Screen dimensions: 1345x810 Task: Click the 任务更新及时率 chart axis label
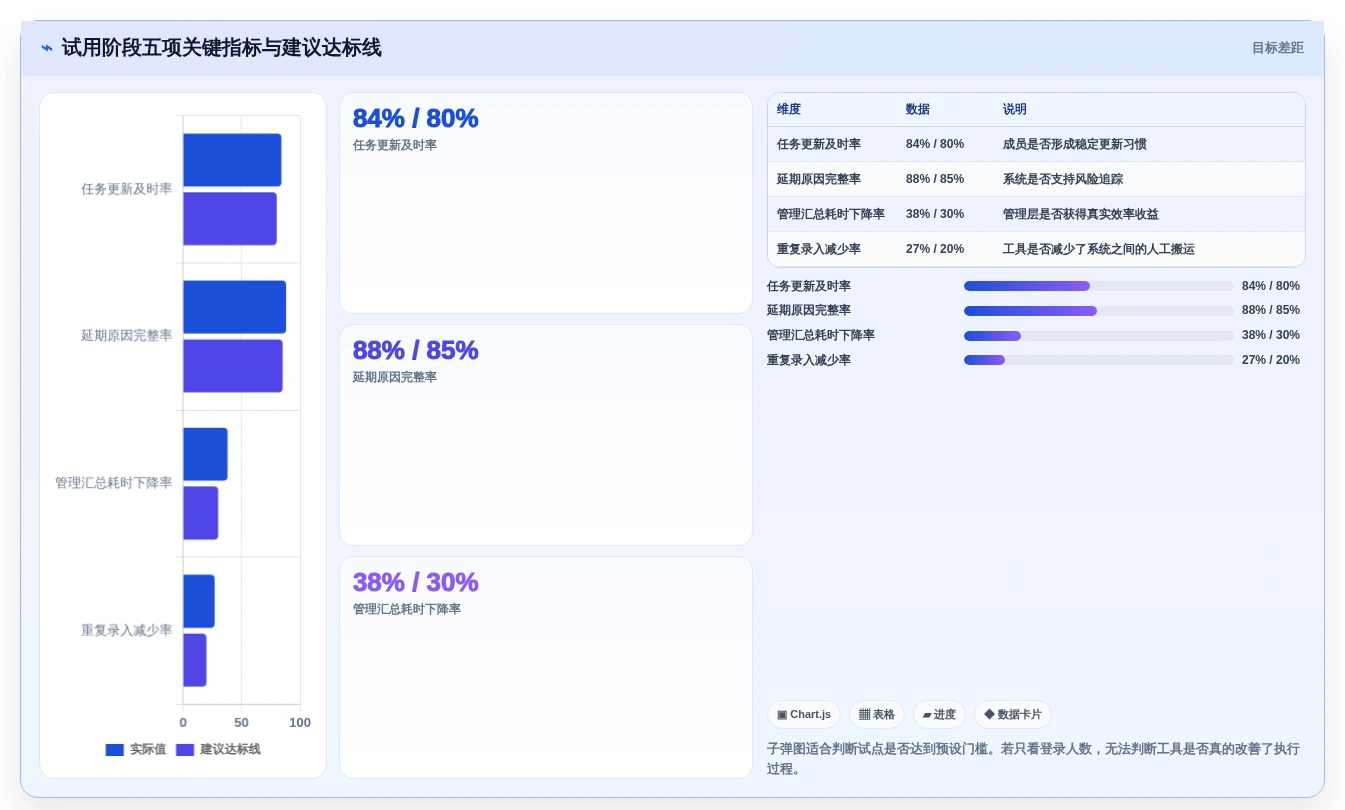coord(126,189)
